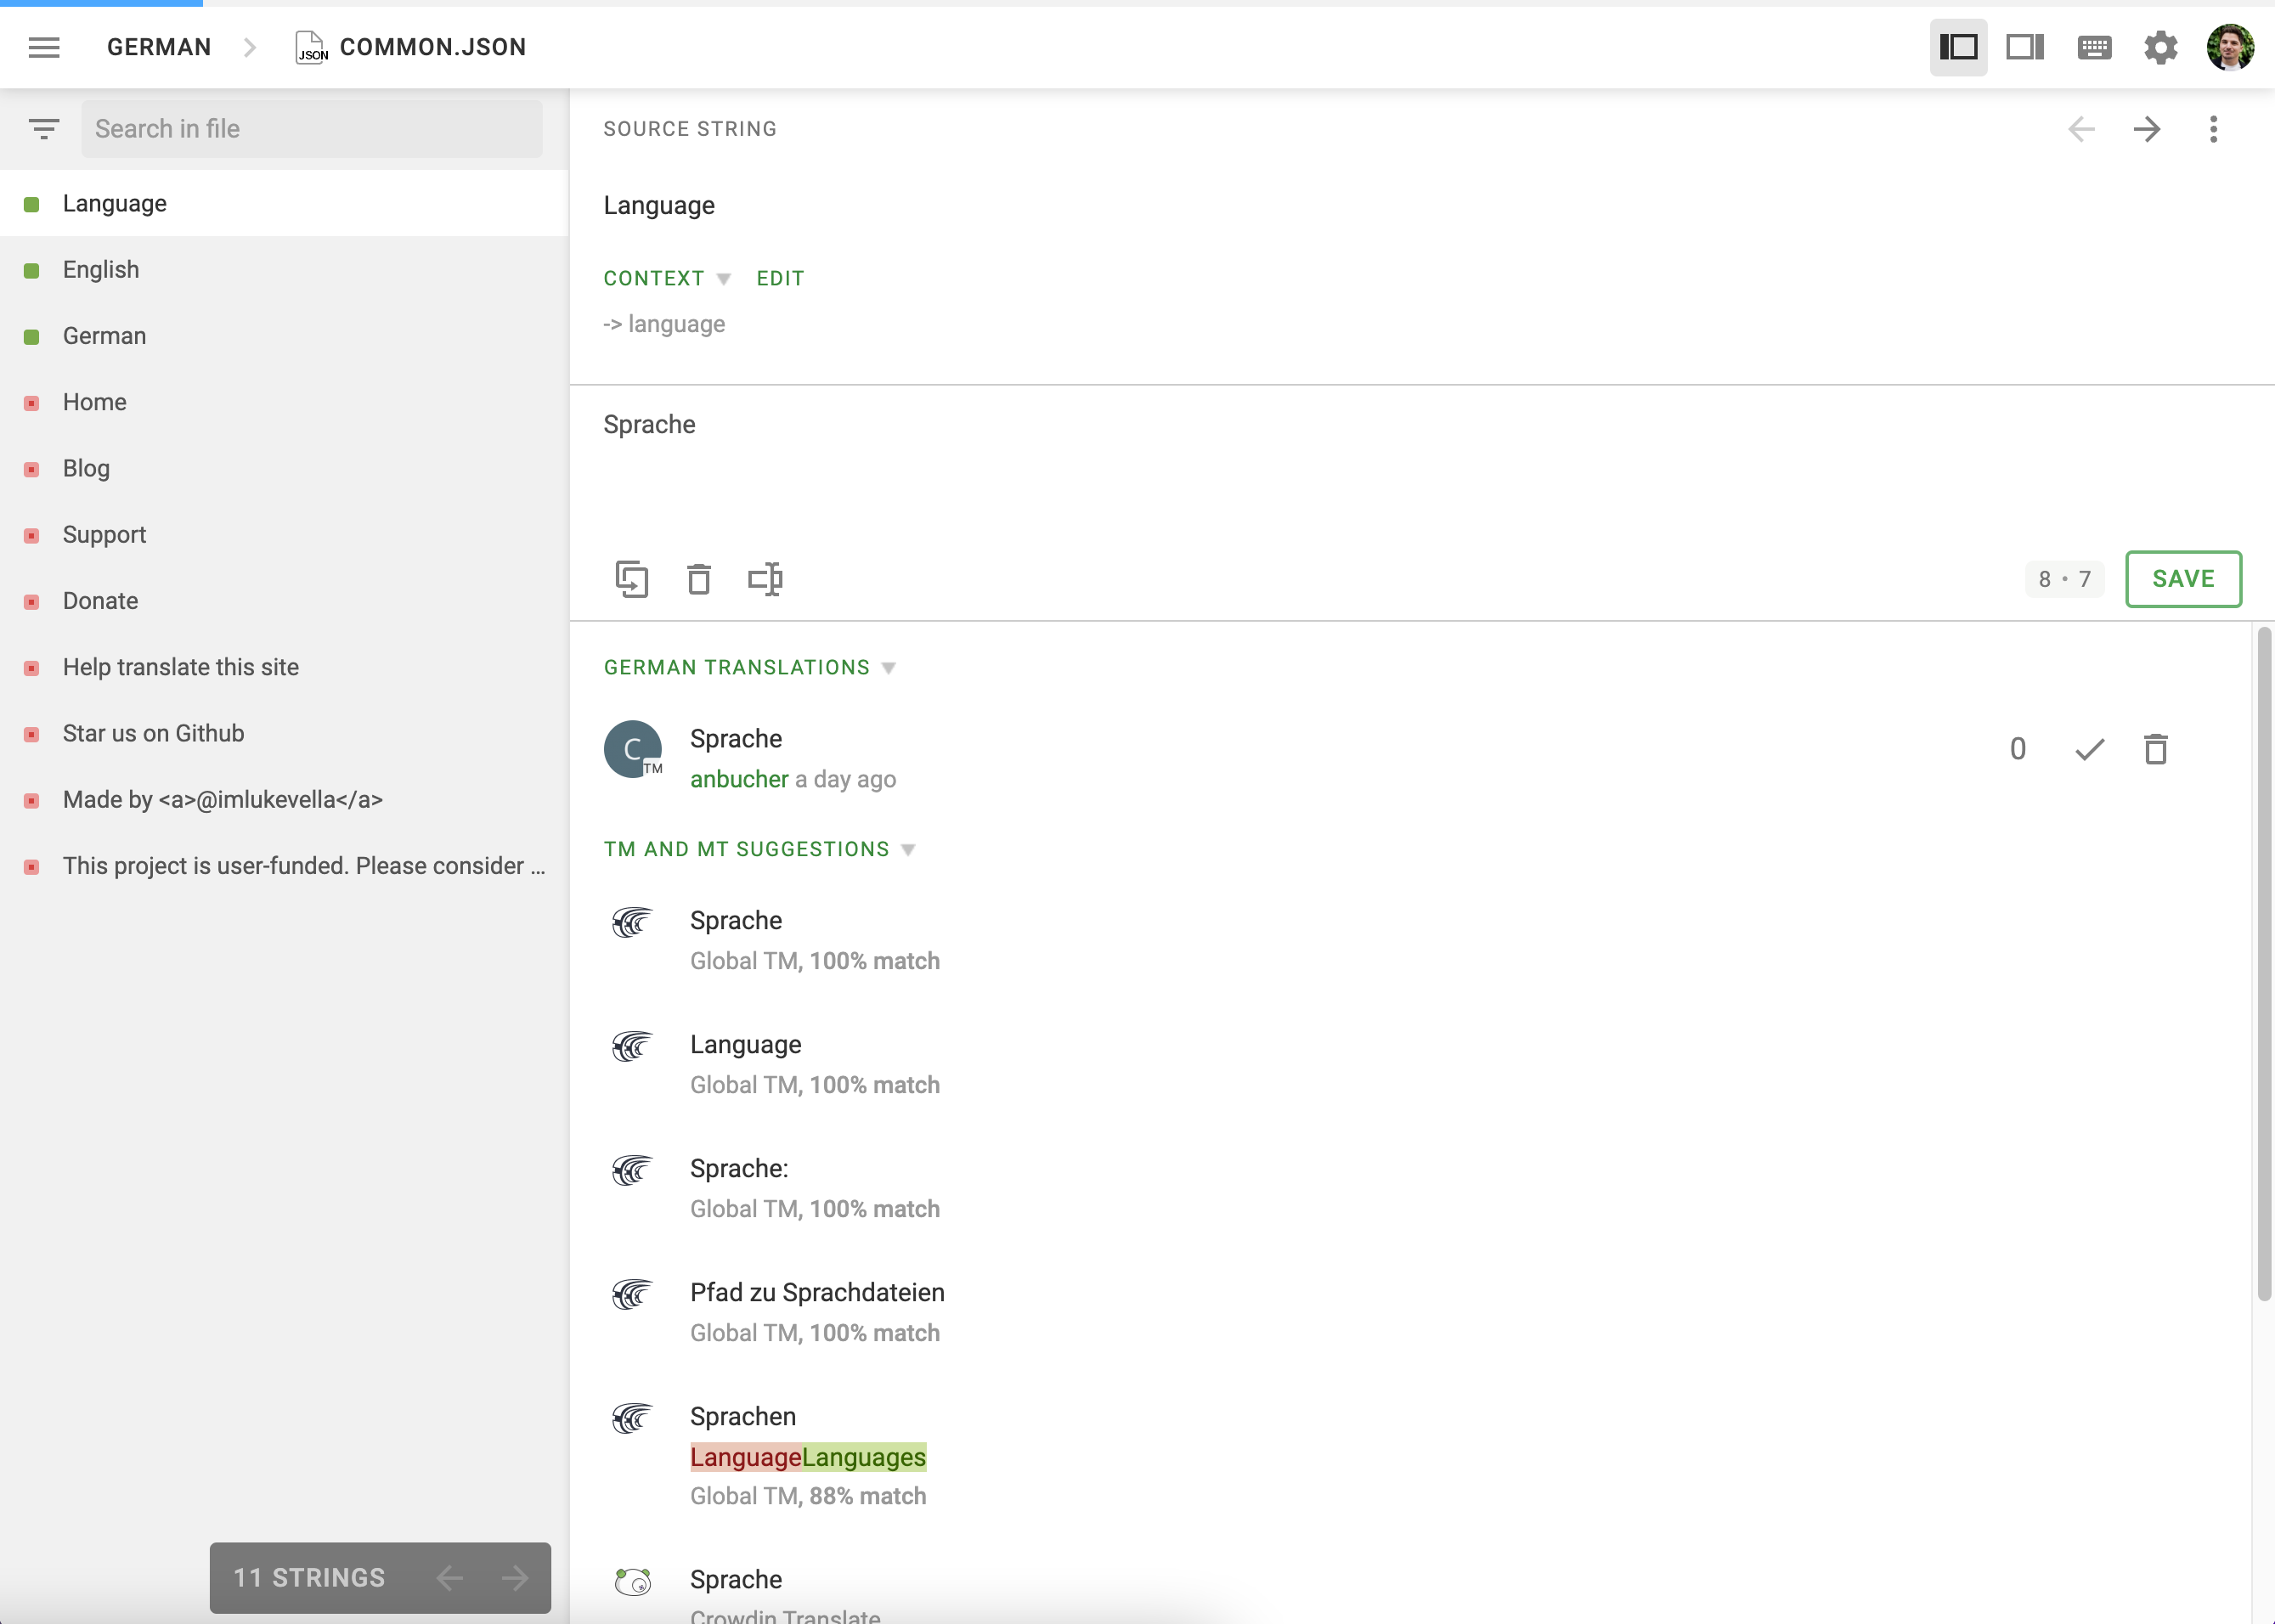Toggle the right sidebar panel view

coord(2025,47)
